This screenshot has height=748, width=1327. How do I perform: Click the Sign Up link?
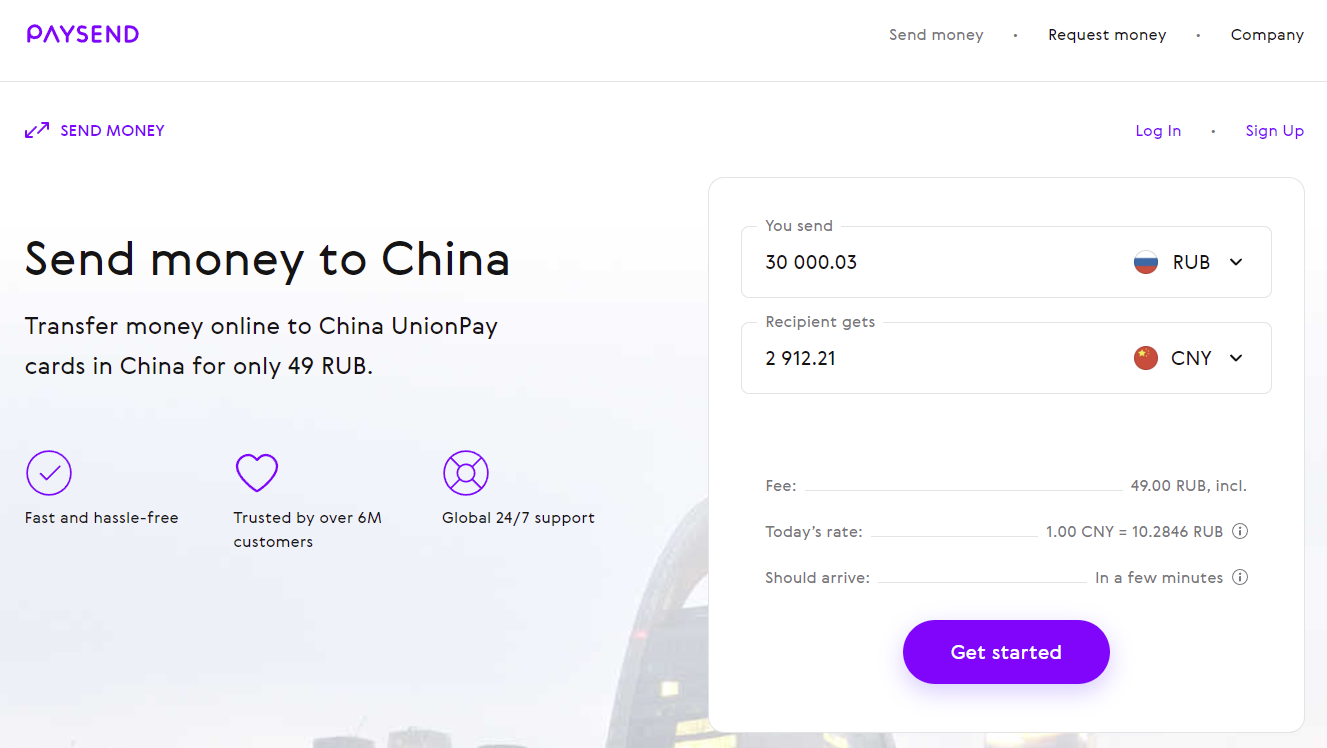pos(1275,131)
